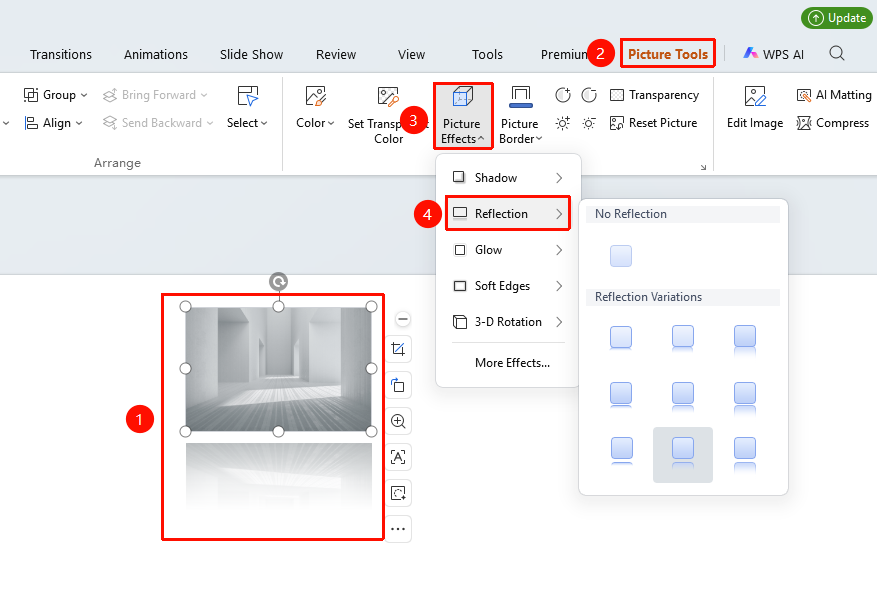Open the 3-D Rotation submenu
This screenshot has height=602, width=877.
click(508, 322)
